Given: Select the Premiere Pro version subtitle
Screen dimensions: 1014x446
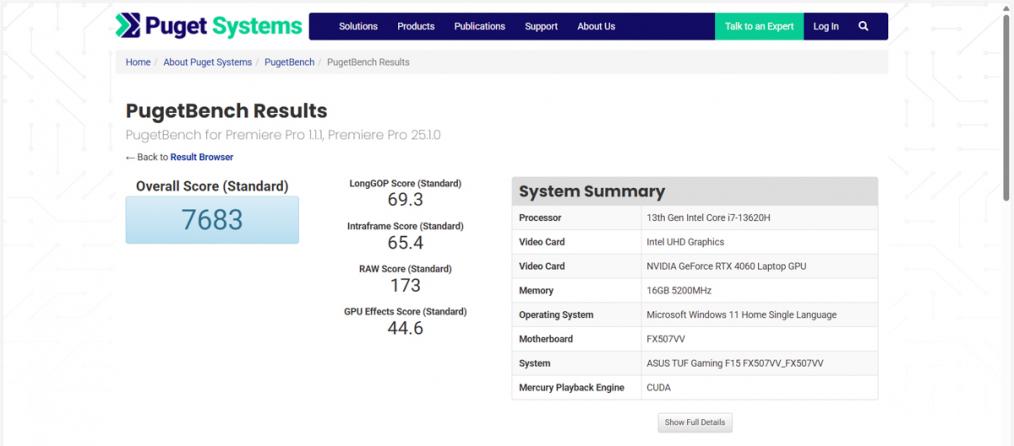Looking at the screenshot, I should pyautogui.click(x=283, y=135).
